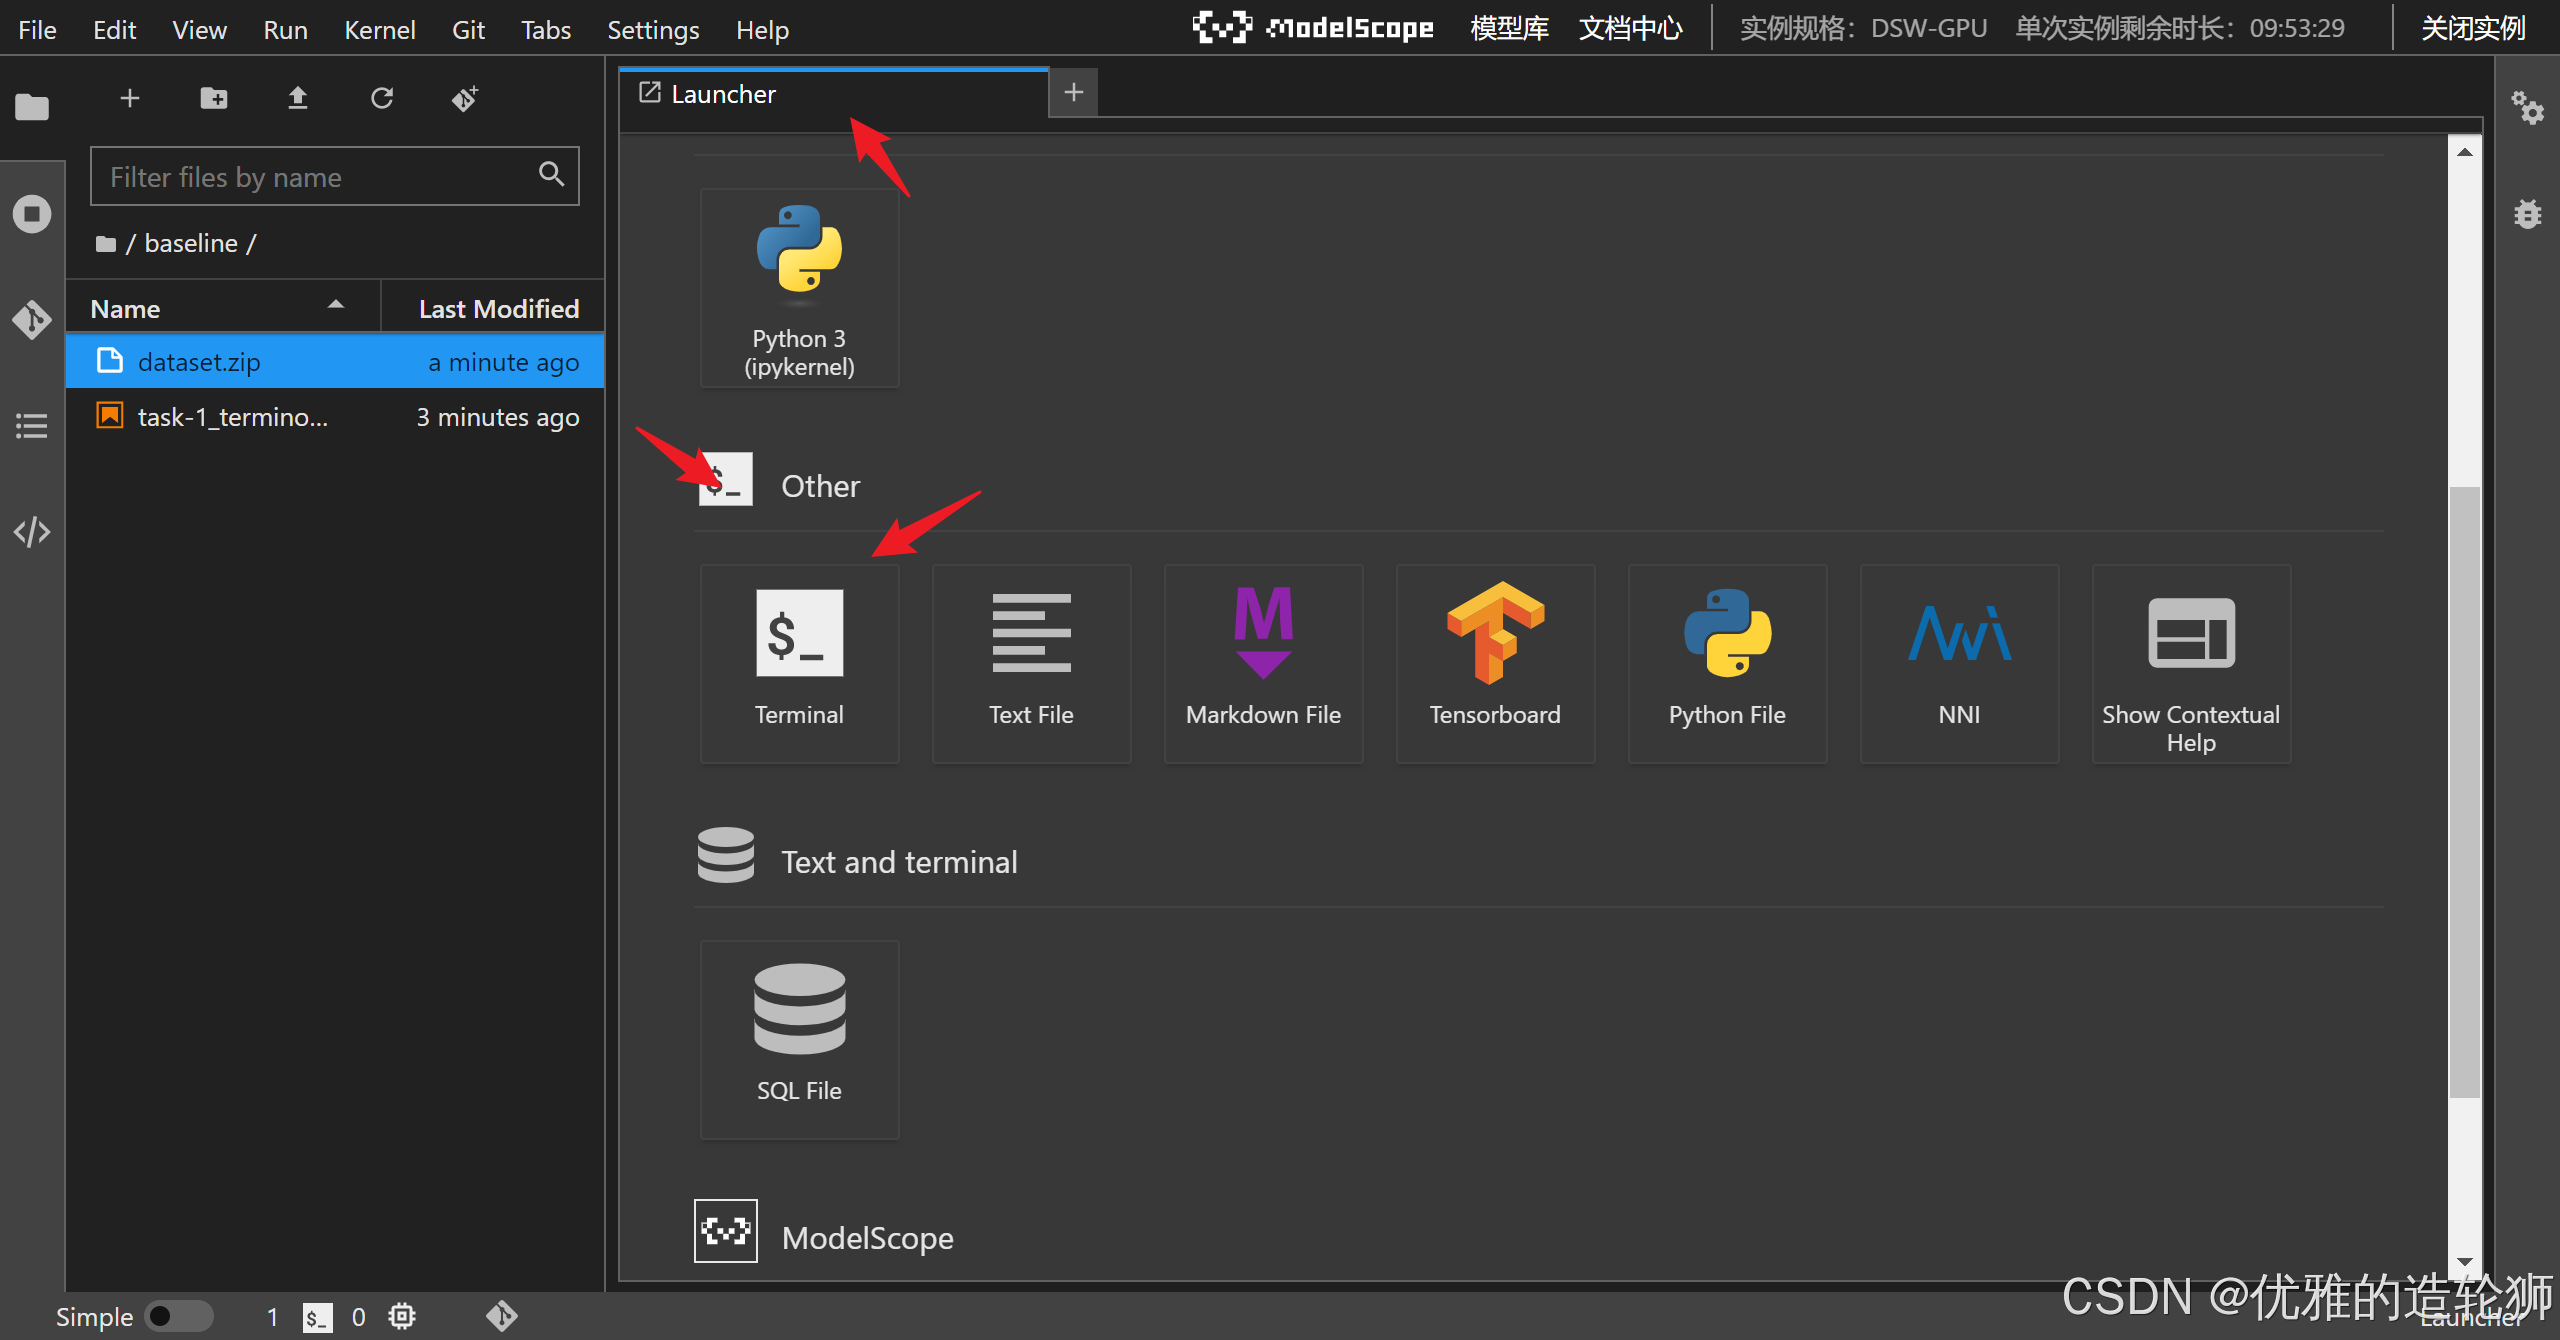2560x1340 pixels.
Task: Open the 文档中心 link
Action: [1630, 28]
